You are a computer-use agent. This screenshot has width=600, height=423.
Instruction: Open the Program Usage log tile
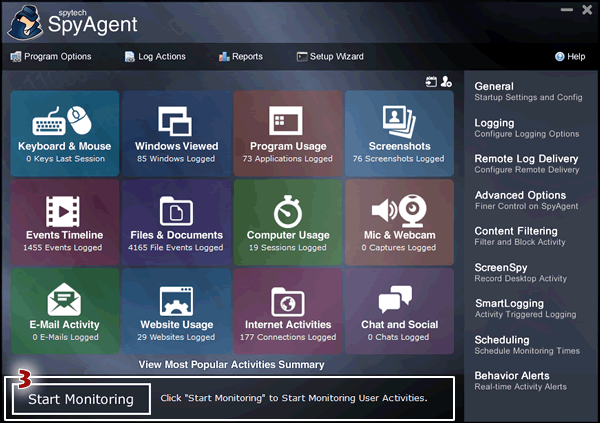coord(288,133)
